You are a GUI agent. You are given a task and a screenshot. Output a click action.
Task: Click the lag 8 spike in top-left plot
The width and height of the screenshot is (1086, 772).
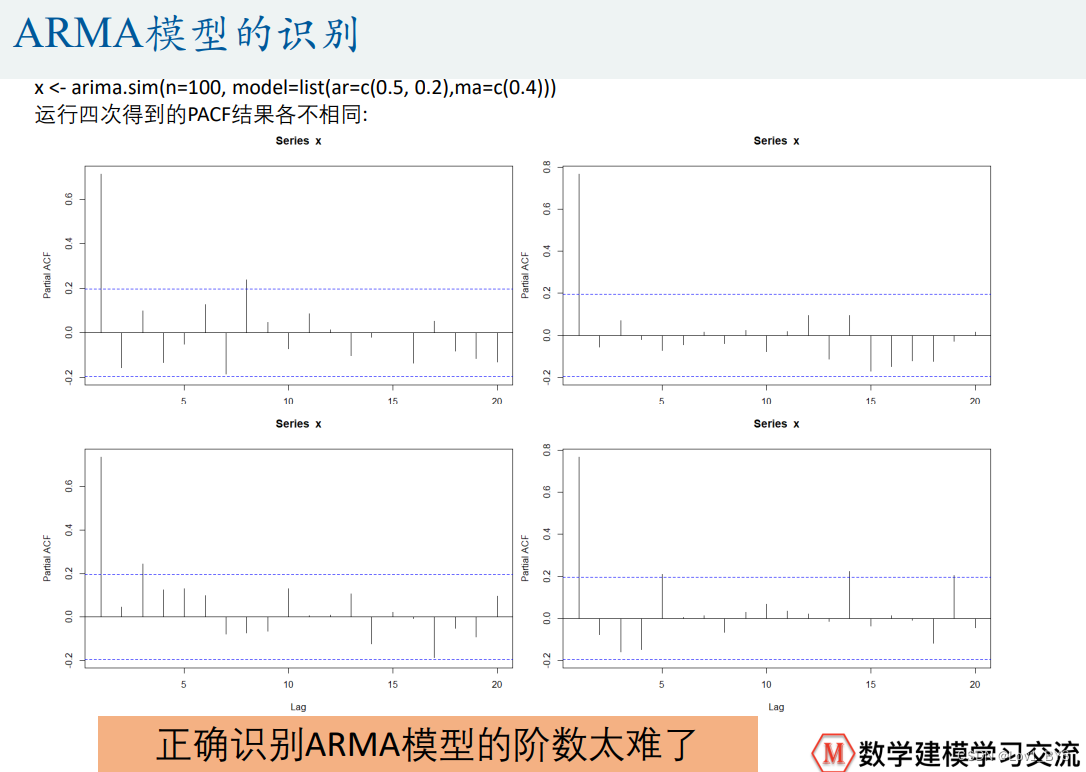coord(246,306)
